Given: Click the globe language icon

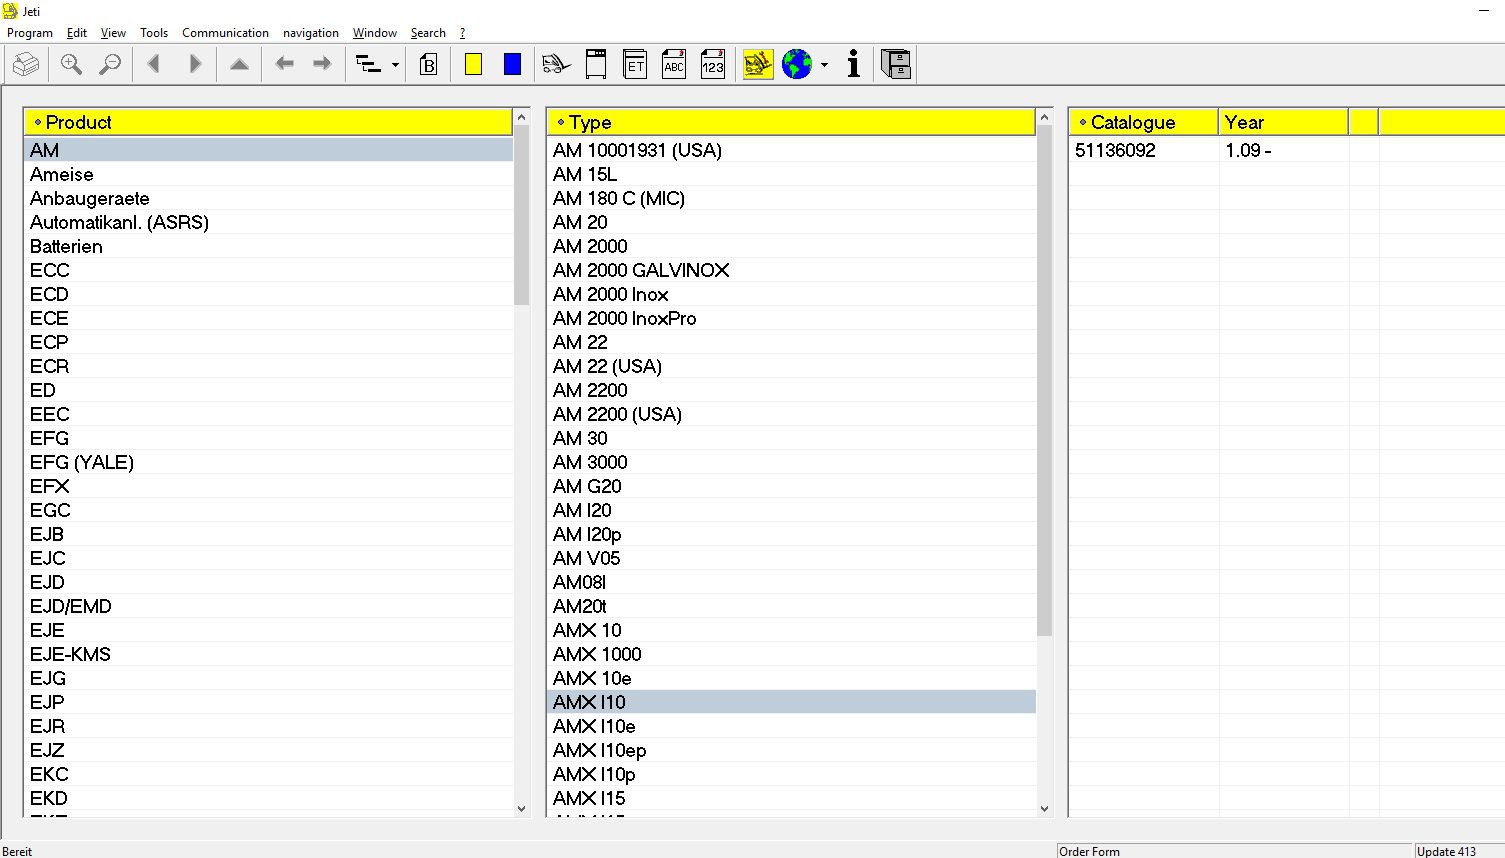Looking at the screenshot, I should (797, 65).
